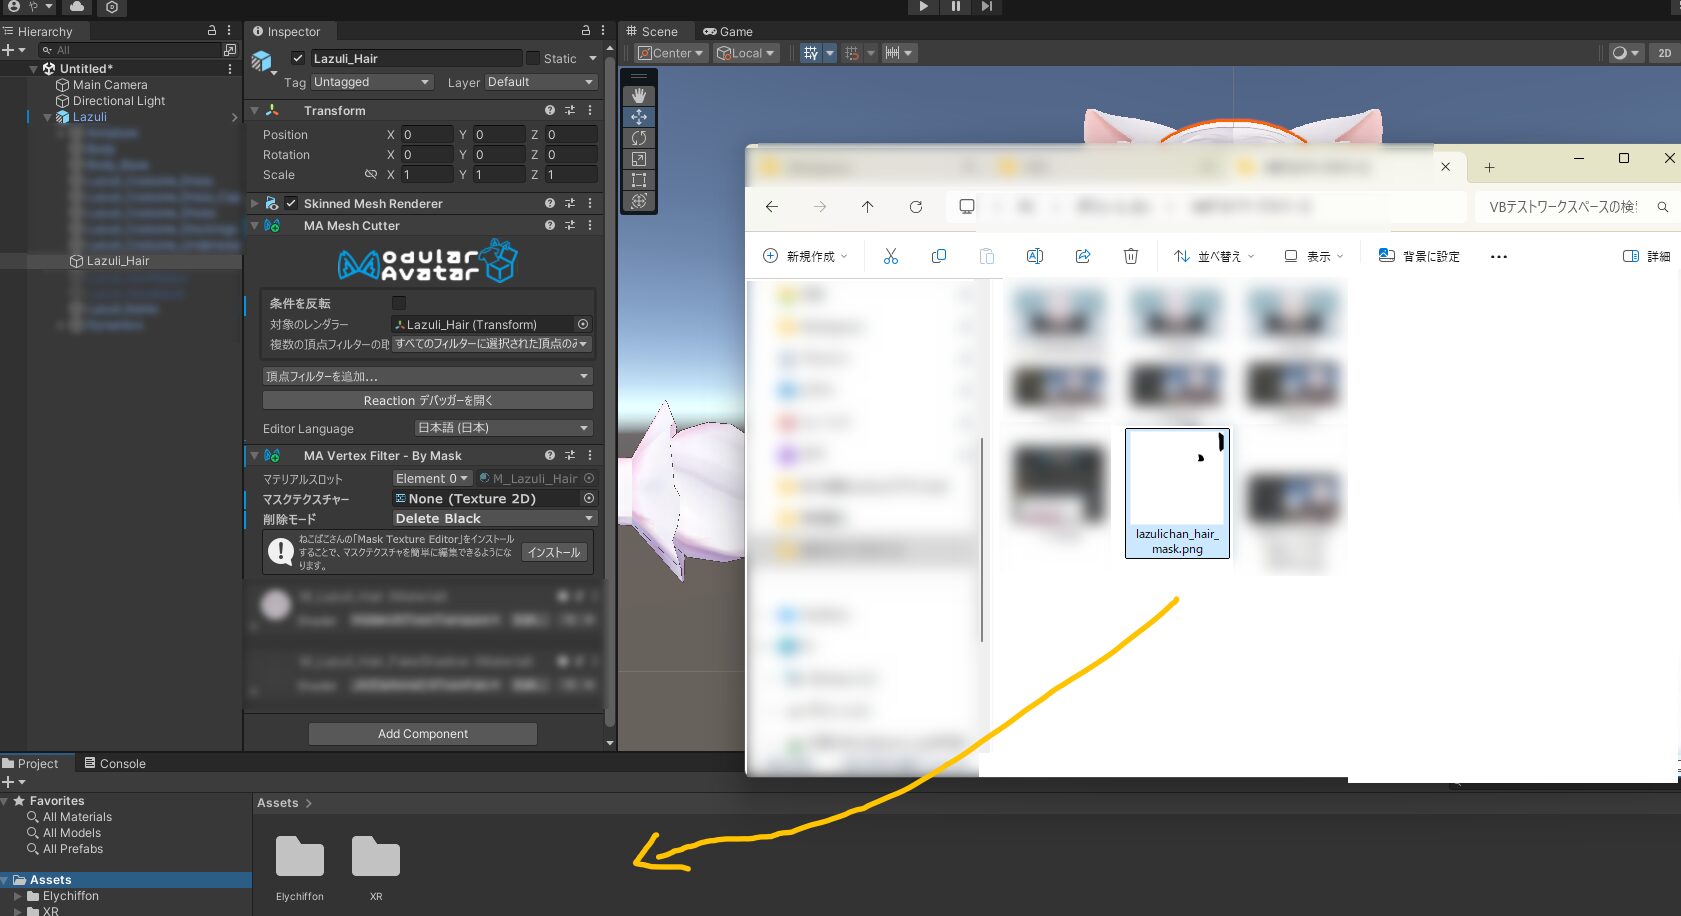This screenshot has height=916, width=1681.
Task: Toggle the Lazuli_Hair active checkbox
Action: click(298, 58)
